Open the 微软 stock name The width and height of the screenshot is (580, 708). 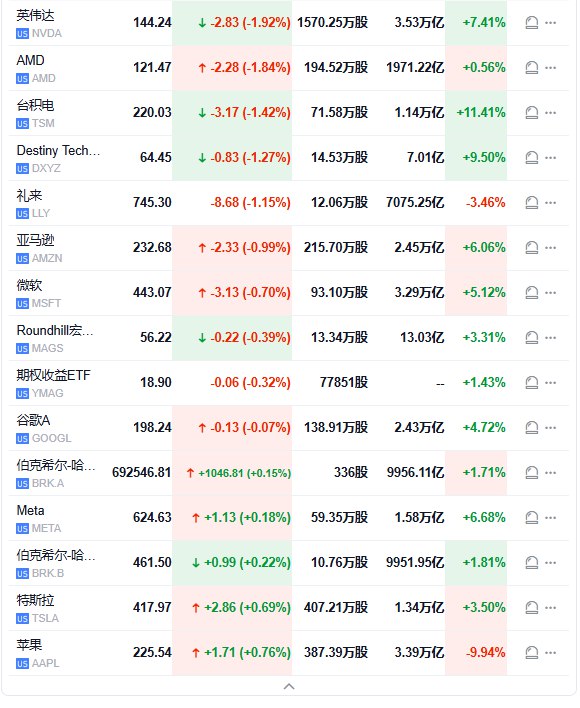[29, 285]
